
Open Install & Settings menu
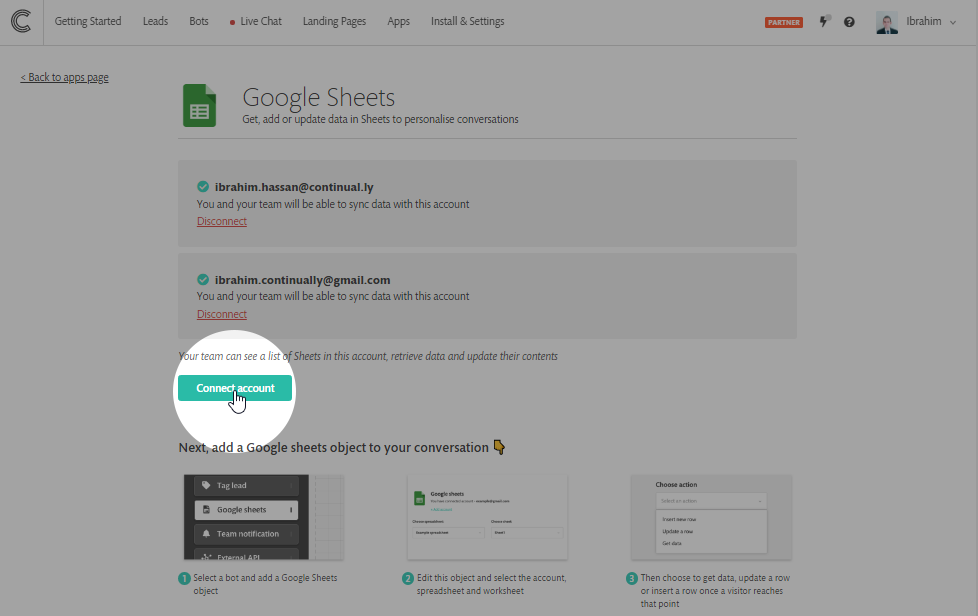[468, 21]
